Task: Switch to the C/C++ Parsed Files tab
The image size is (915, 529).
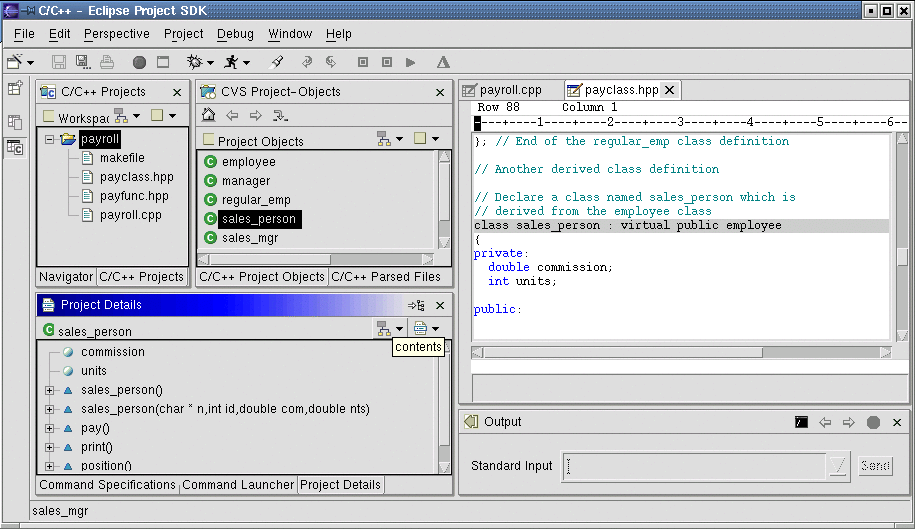Action: pos(385,277)
